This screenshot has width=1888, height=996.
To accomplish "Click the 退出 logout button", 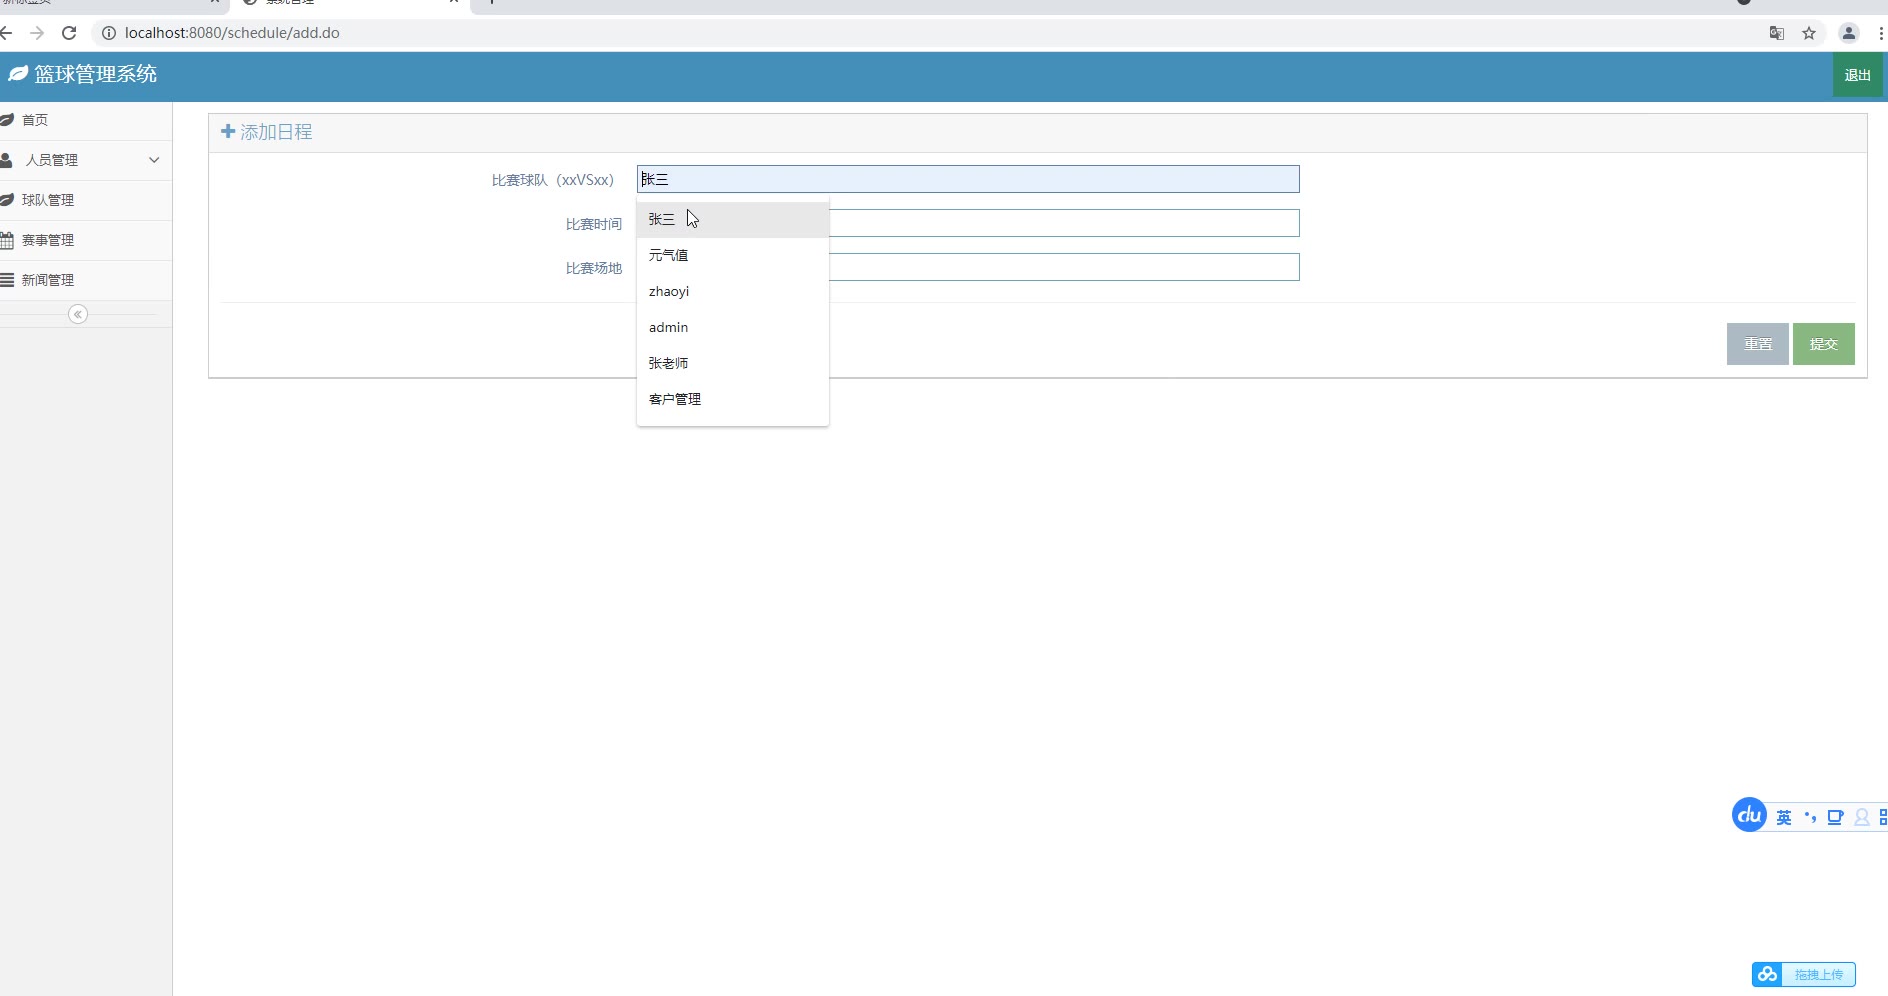I will pyautogui.click(x=1857, y=75).
